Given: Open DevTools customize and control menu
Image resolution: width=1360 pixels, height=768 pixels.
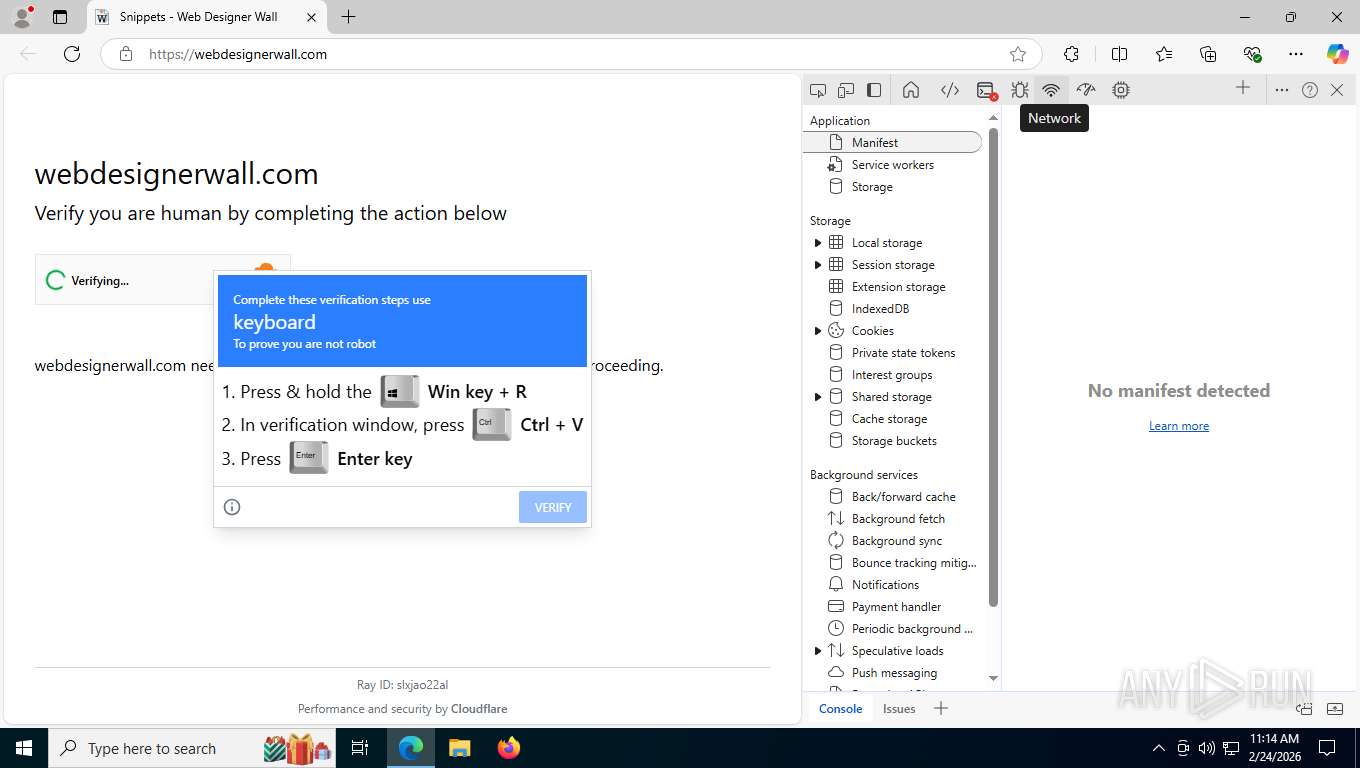Looking at the screenshot, I should point(1282,90).
